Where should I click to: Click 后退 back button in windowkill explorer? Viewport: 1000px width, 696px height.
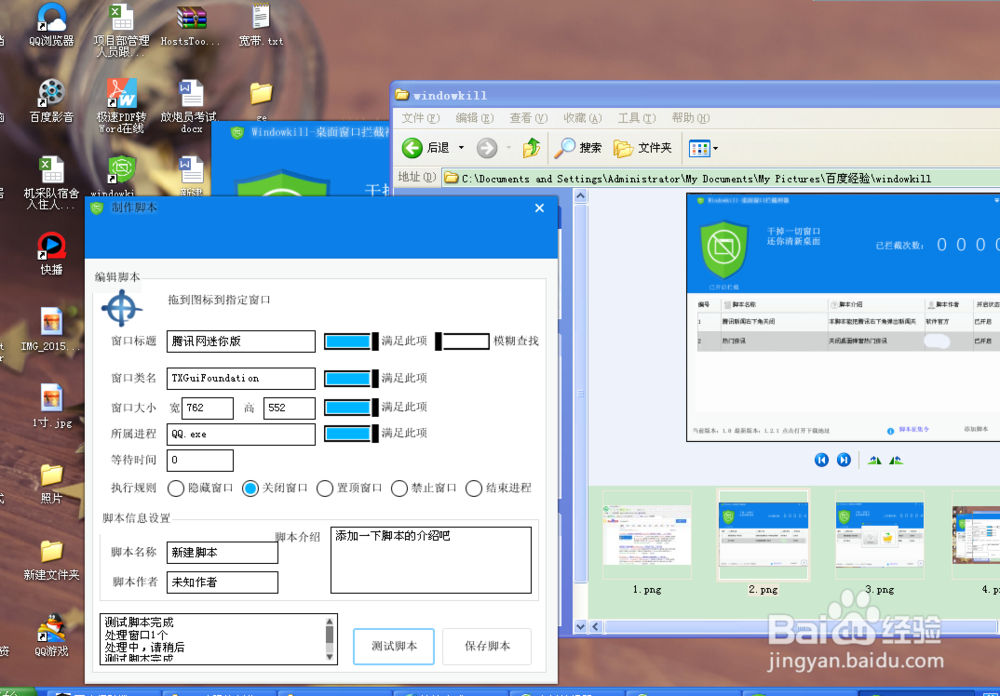point(426,148)
